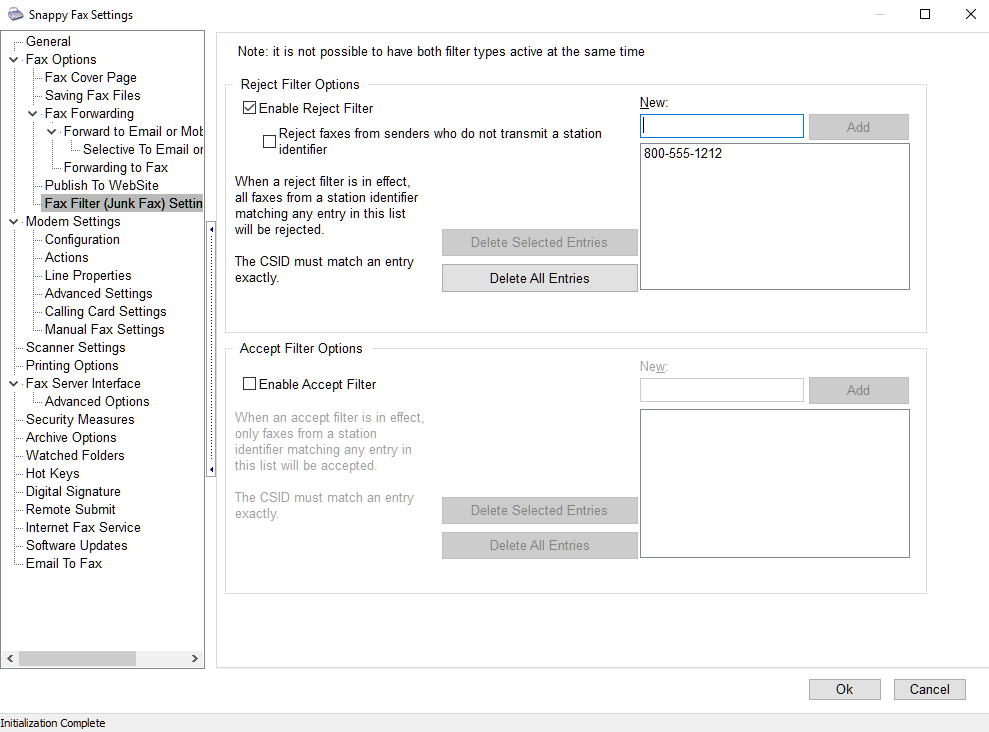Collapse the Modem Settings tree node
This screenshot has width=989, height=732.
14,222
